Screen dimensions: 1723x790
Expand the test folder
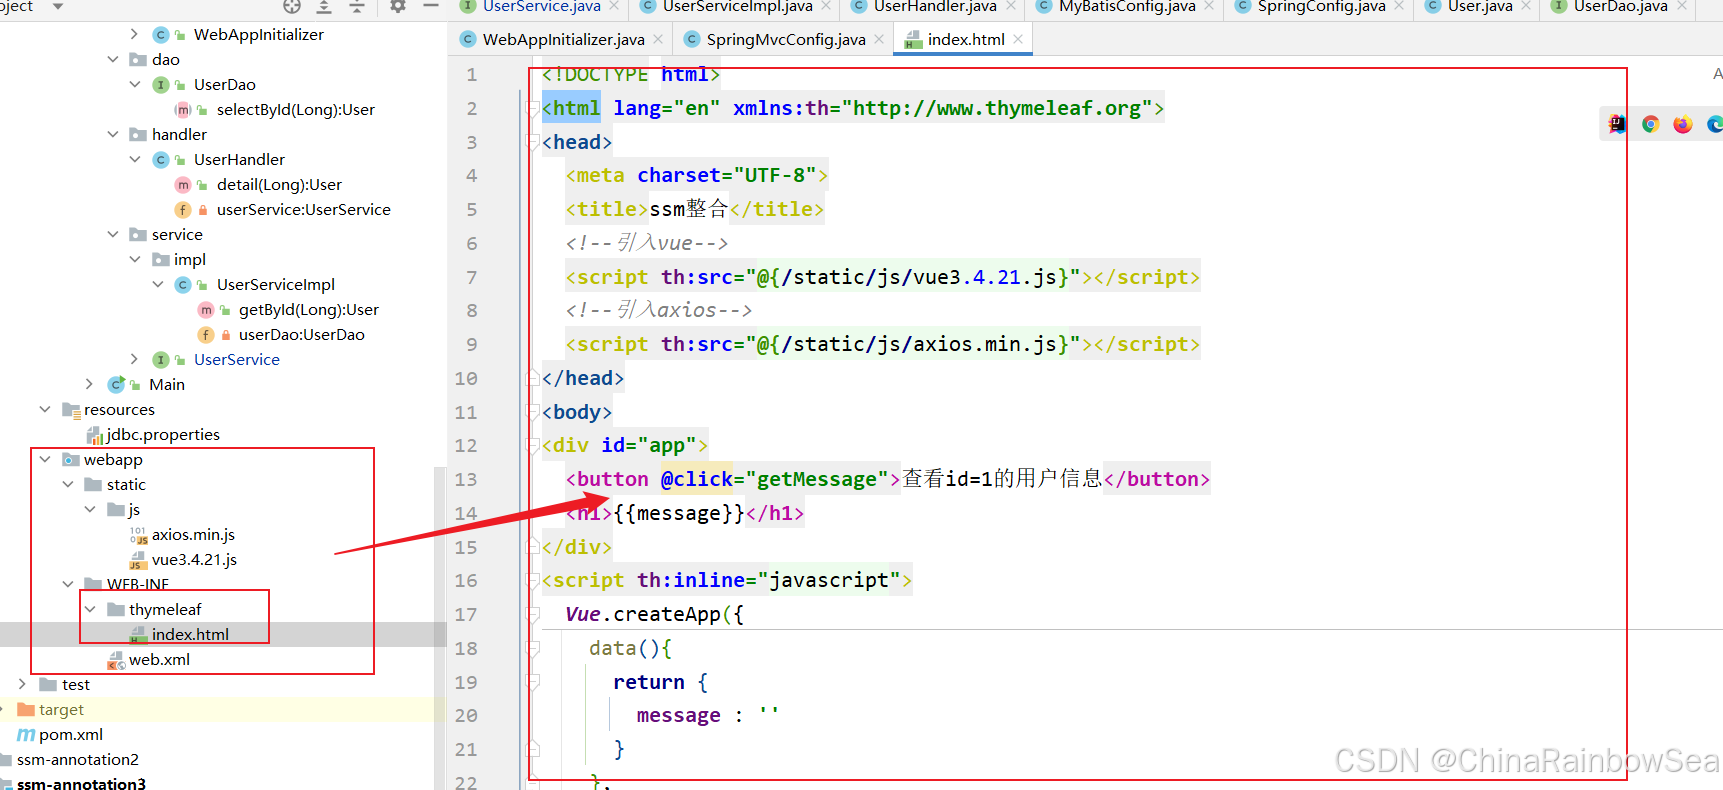(x=23, y=684)
